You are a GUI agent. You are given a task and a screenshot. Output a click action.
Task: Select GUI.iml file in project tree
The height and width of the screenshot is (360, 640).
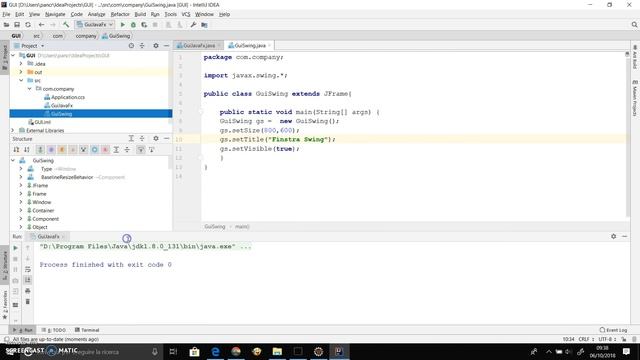point(40,122)
